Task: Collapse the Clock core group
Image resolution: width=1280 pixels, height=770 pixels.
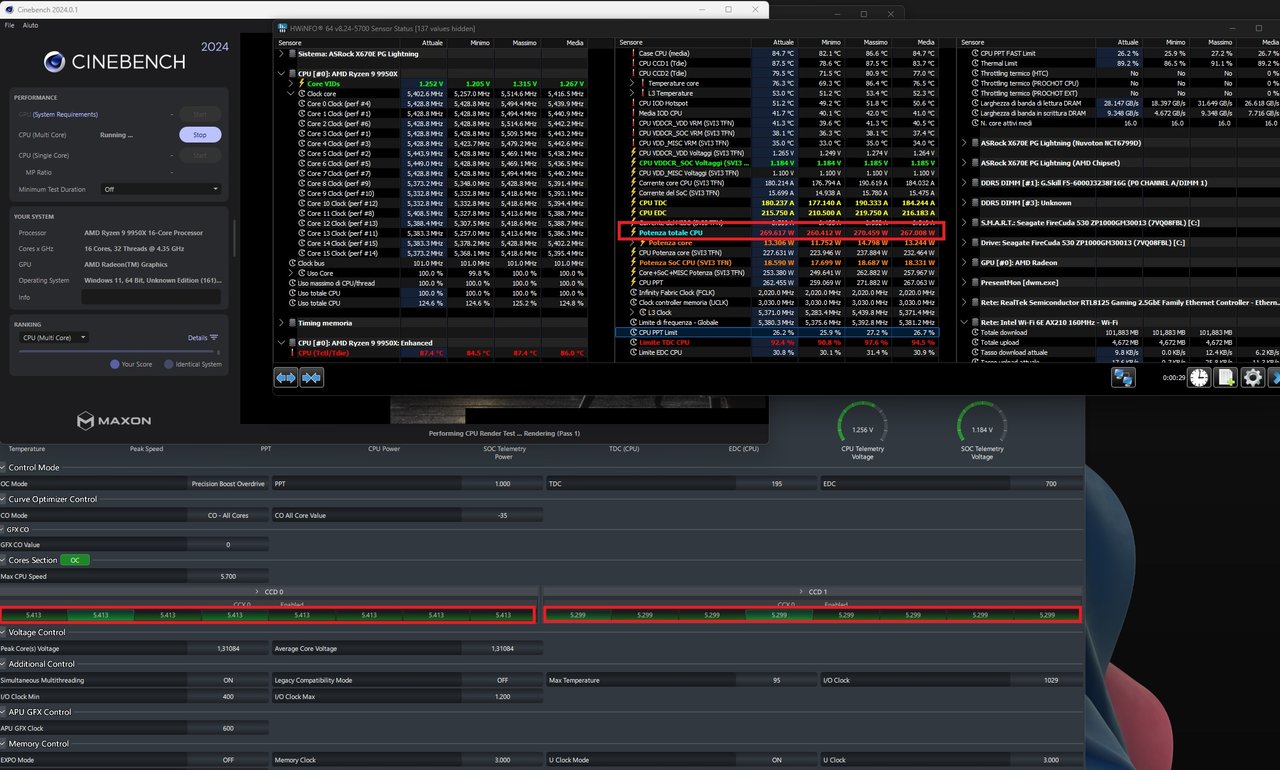Action: (x=291, y=93)
